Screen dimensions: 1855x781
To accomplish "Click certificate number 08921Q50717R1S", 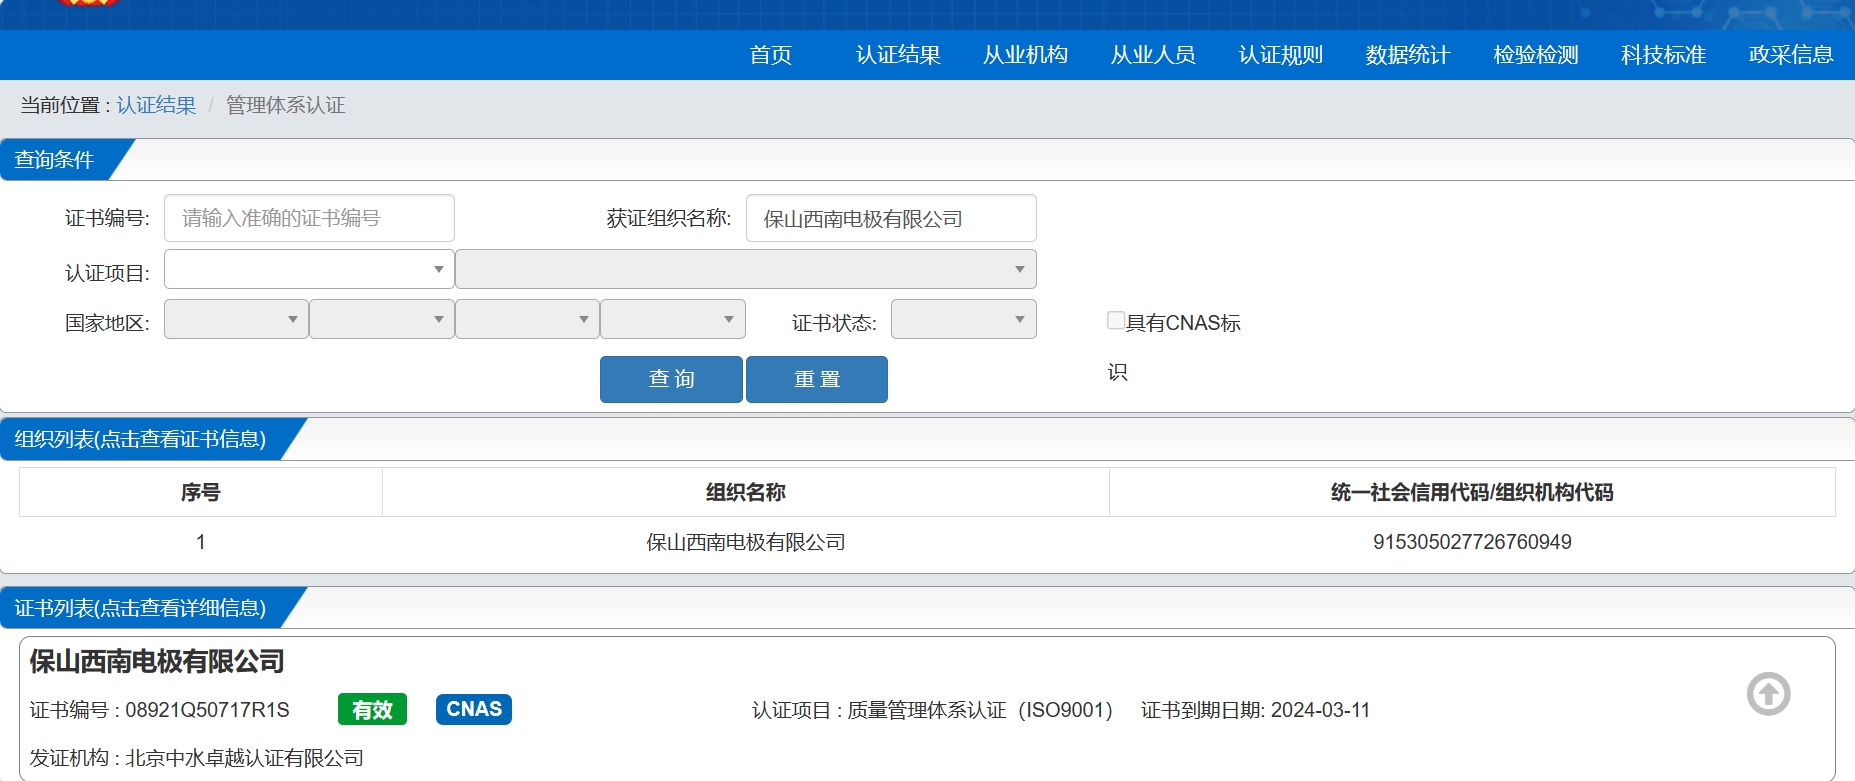I will click(x=207, y=710).
